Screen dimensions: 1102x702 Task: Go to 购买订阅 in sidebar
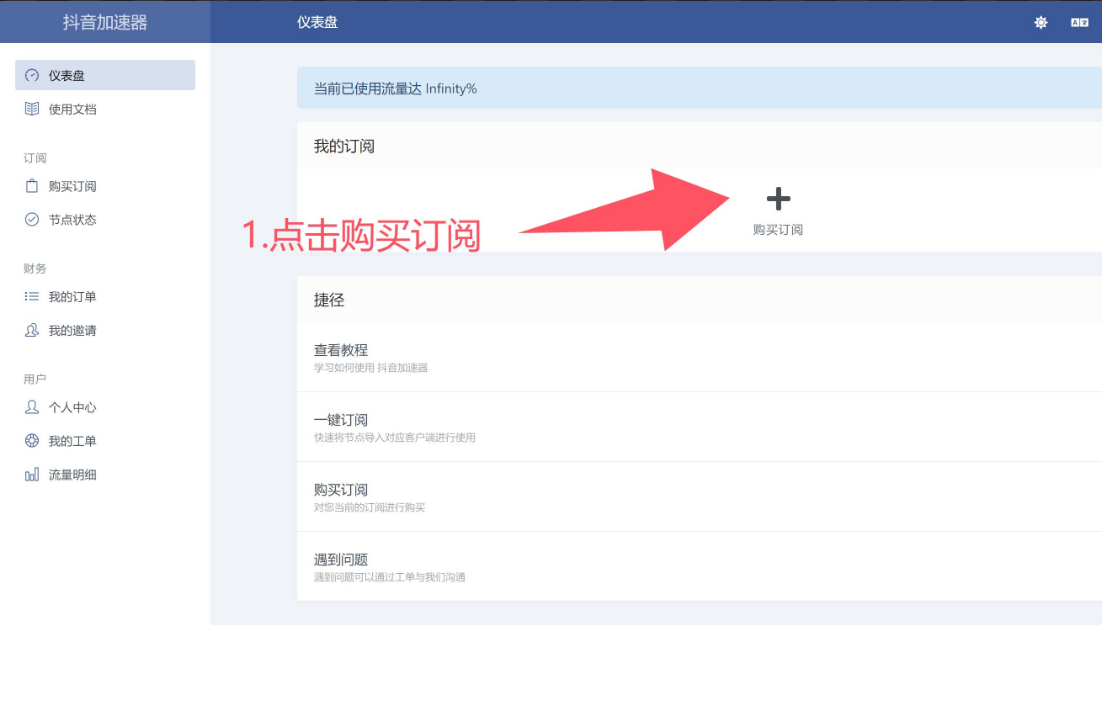pos(105,186)
